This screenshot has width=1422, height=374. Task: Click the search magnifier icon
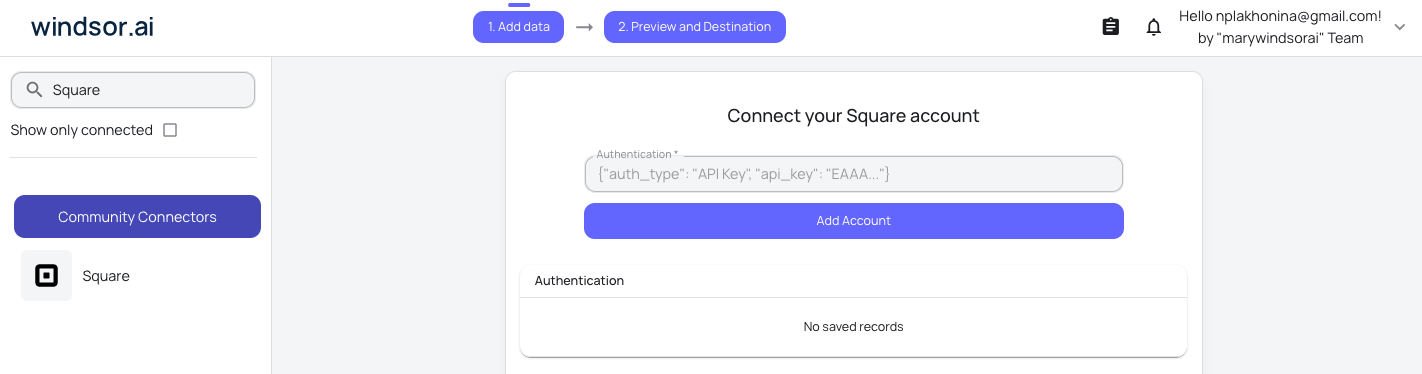coord(34,90)
